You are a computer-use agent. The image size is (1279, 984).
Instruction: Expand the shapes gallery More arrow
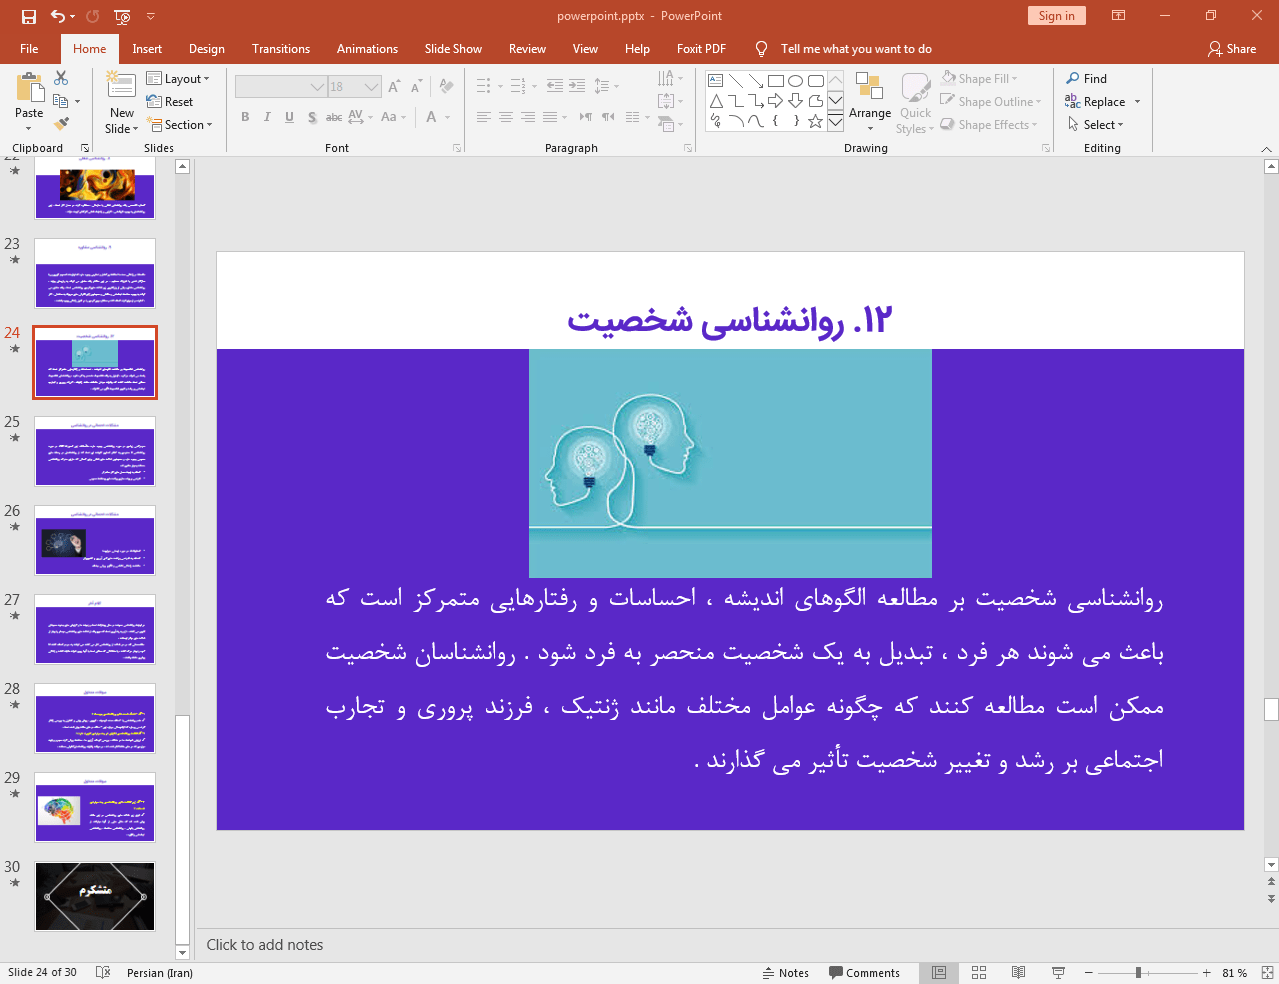pyautogui.click(x=835, y=121)
